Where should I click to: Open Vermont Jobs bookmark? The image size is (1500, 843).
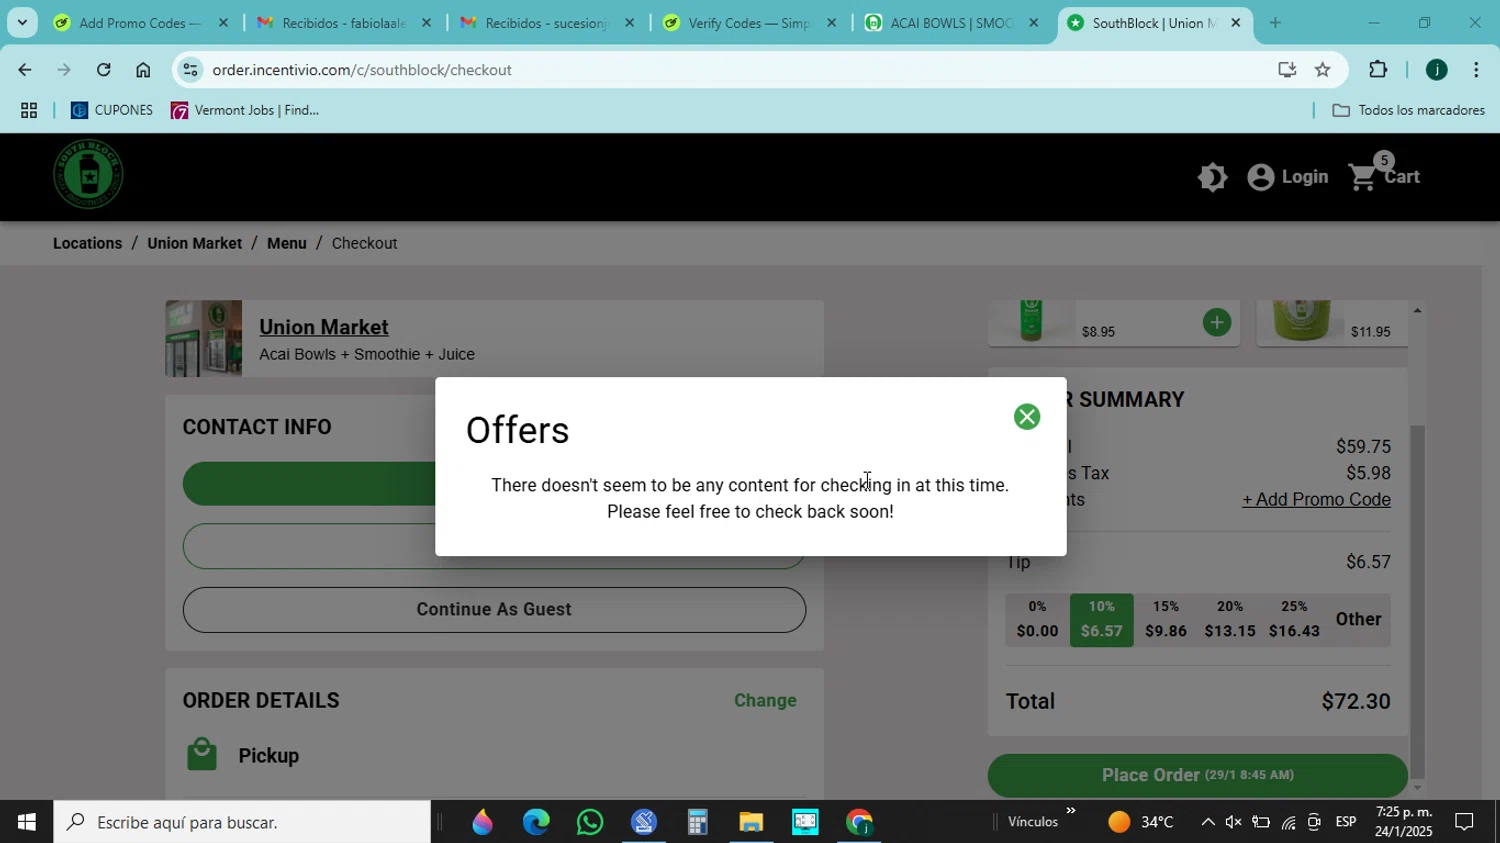tap(245, 110)
